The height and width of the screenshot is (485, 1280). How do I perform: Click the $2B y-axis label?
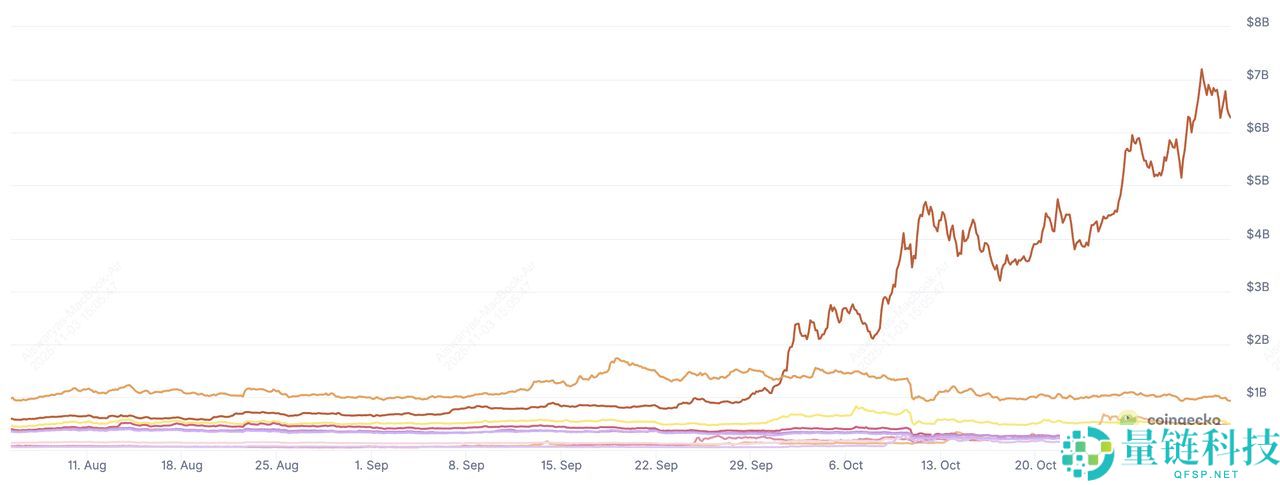pyautogui.click(x=1257, y=340)
